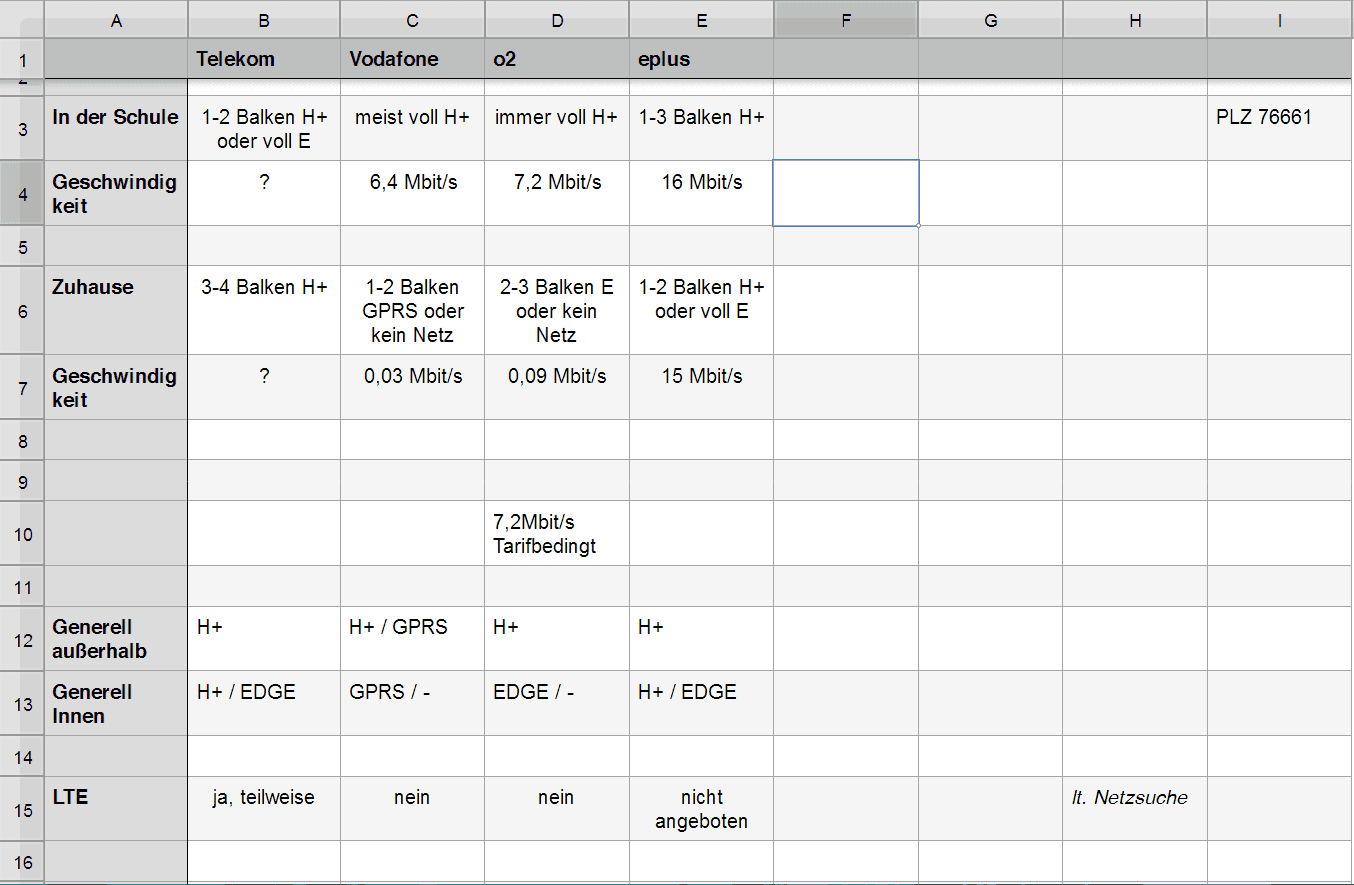Select the '?' cell in Zuhause Geschwindigkeit row
Viewport: 1354px width, 885px height.
[264, 387]
